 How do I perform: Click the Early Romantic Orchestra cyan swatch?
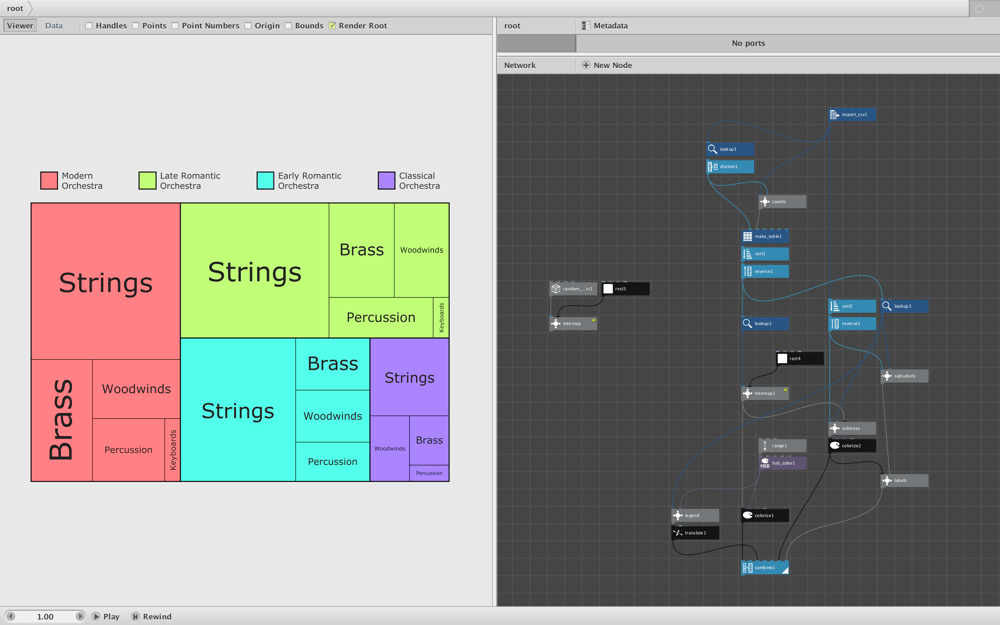pos(265,180)
